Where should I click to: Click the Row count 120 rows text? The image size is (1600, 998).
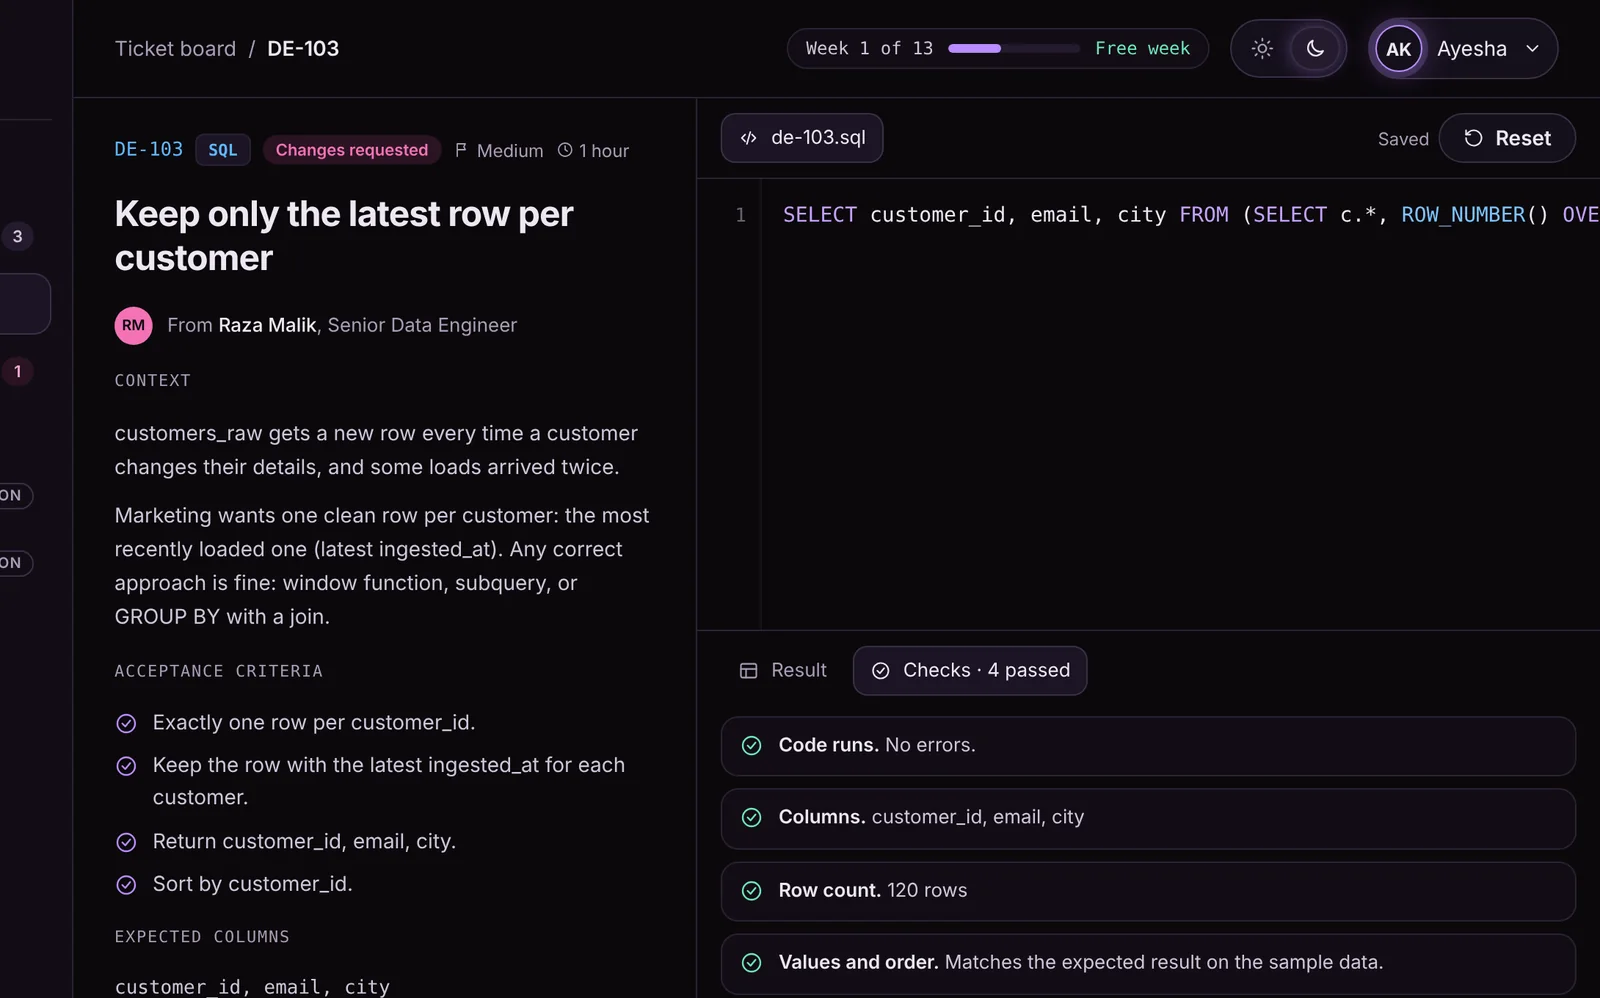click(872, 890)
